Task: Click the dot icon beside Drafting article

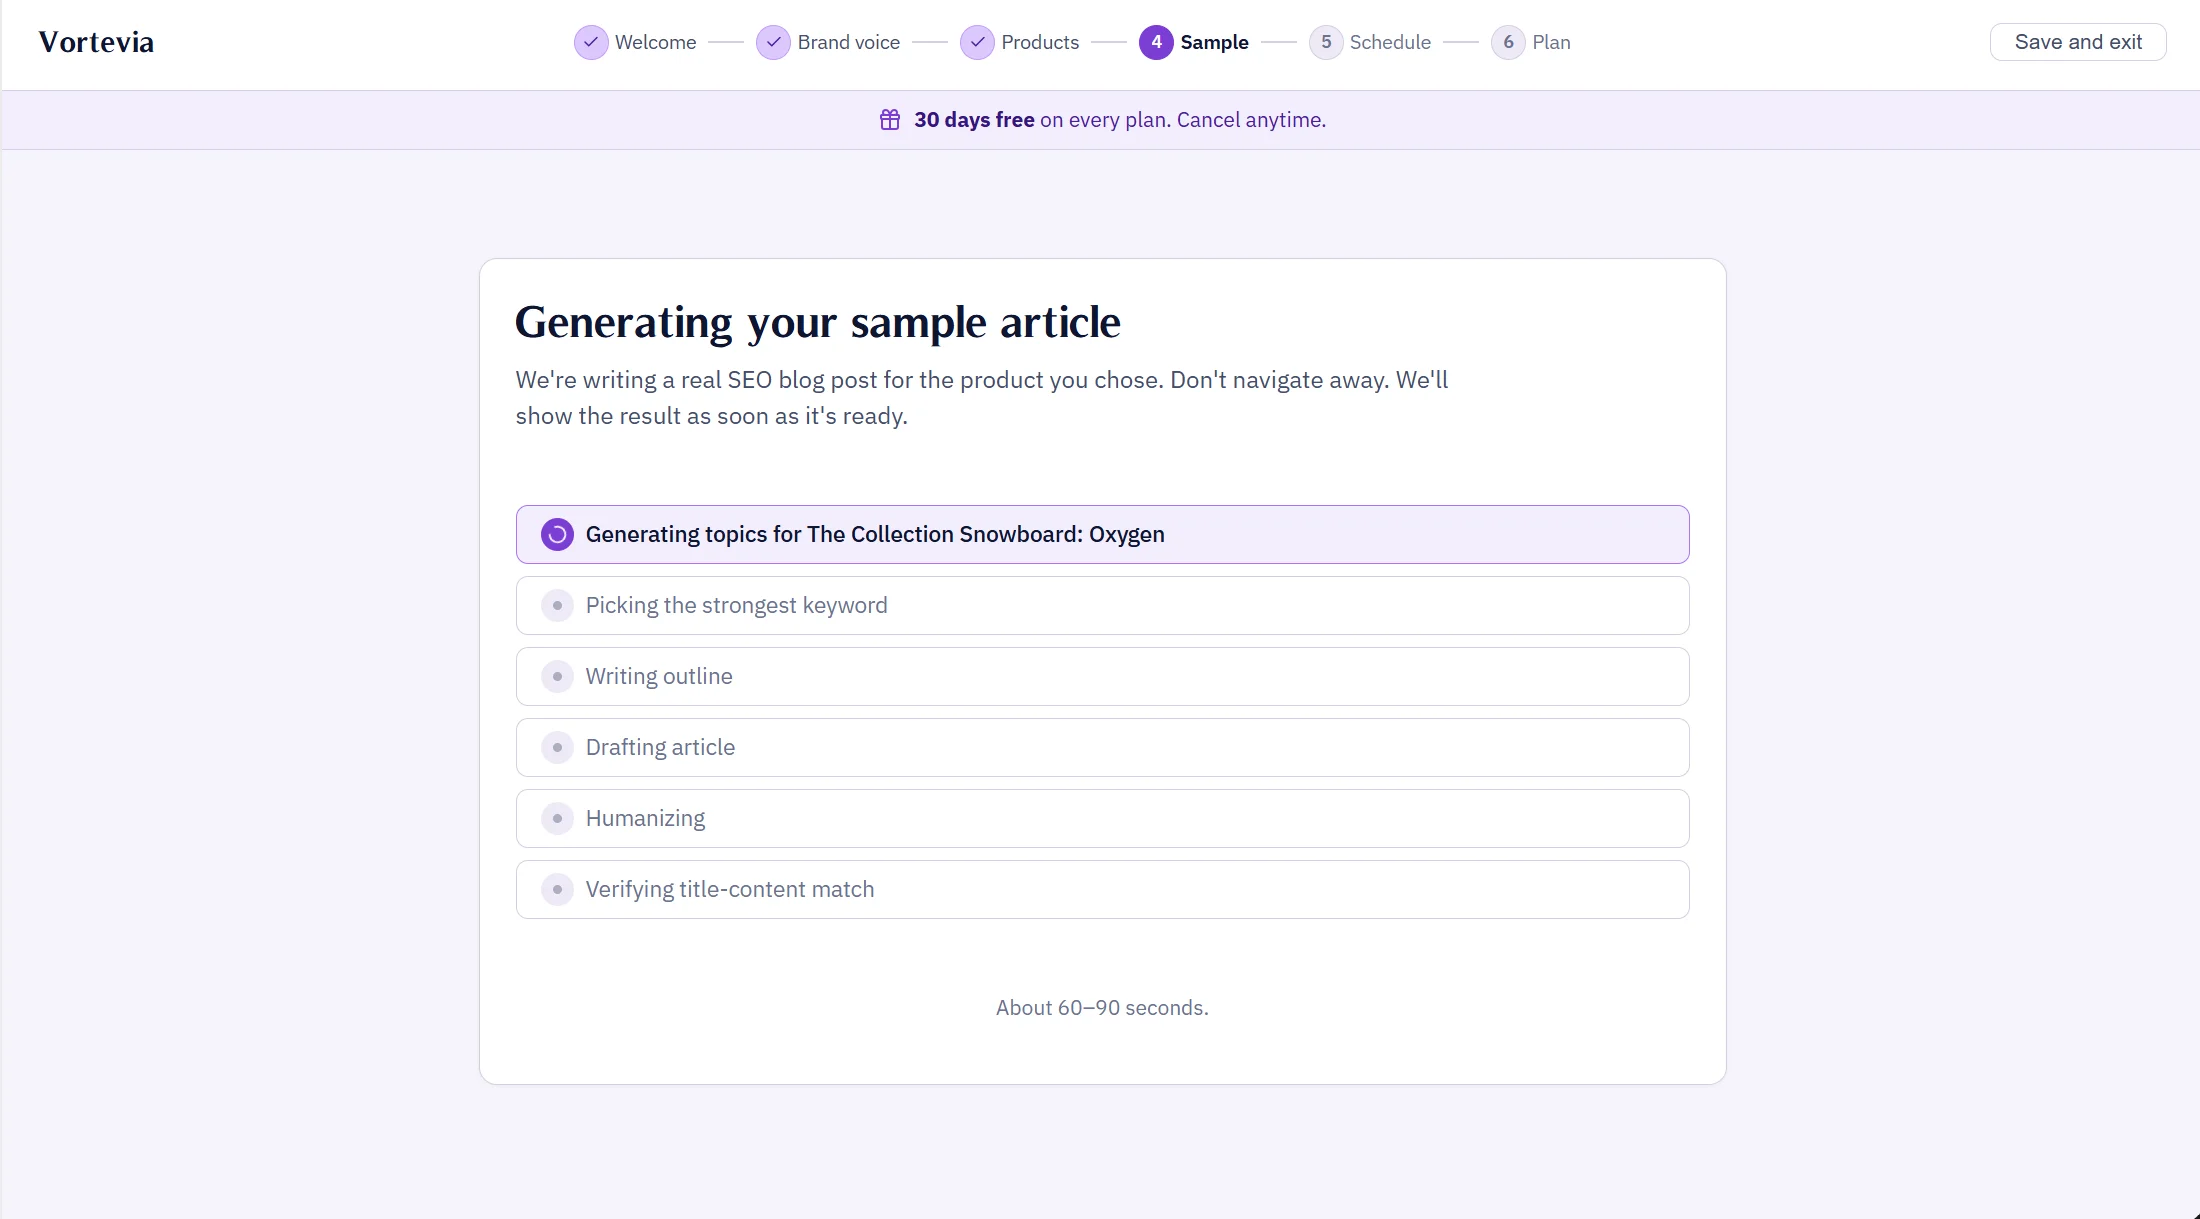Action: [557, 747]
